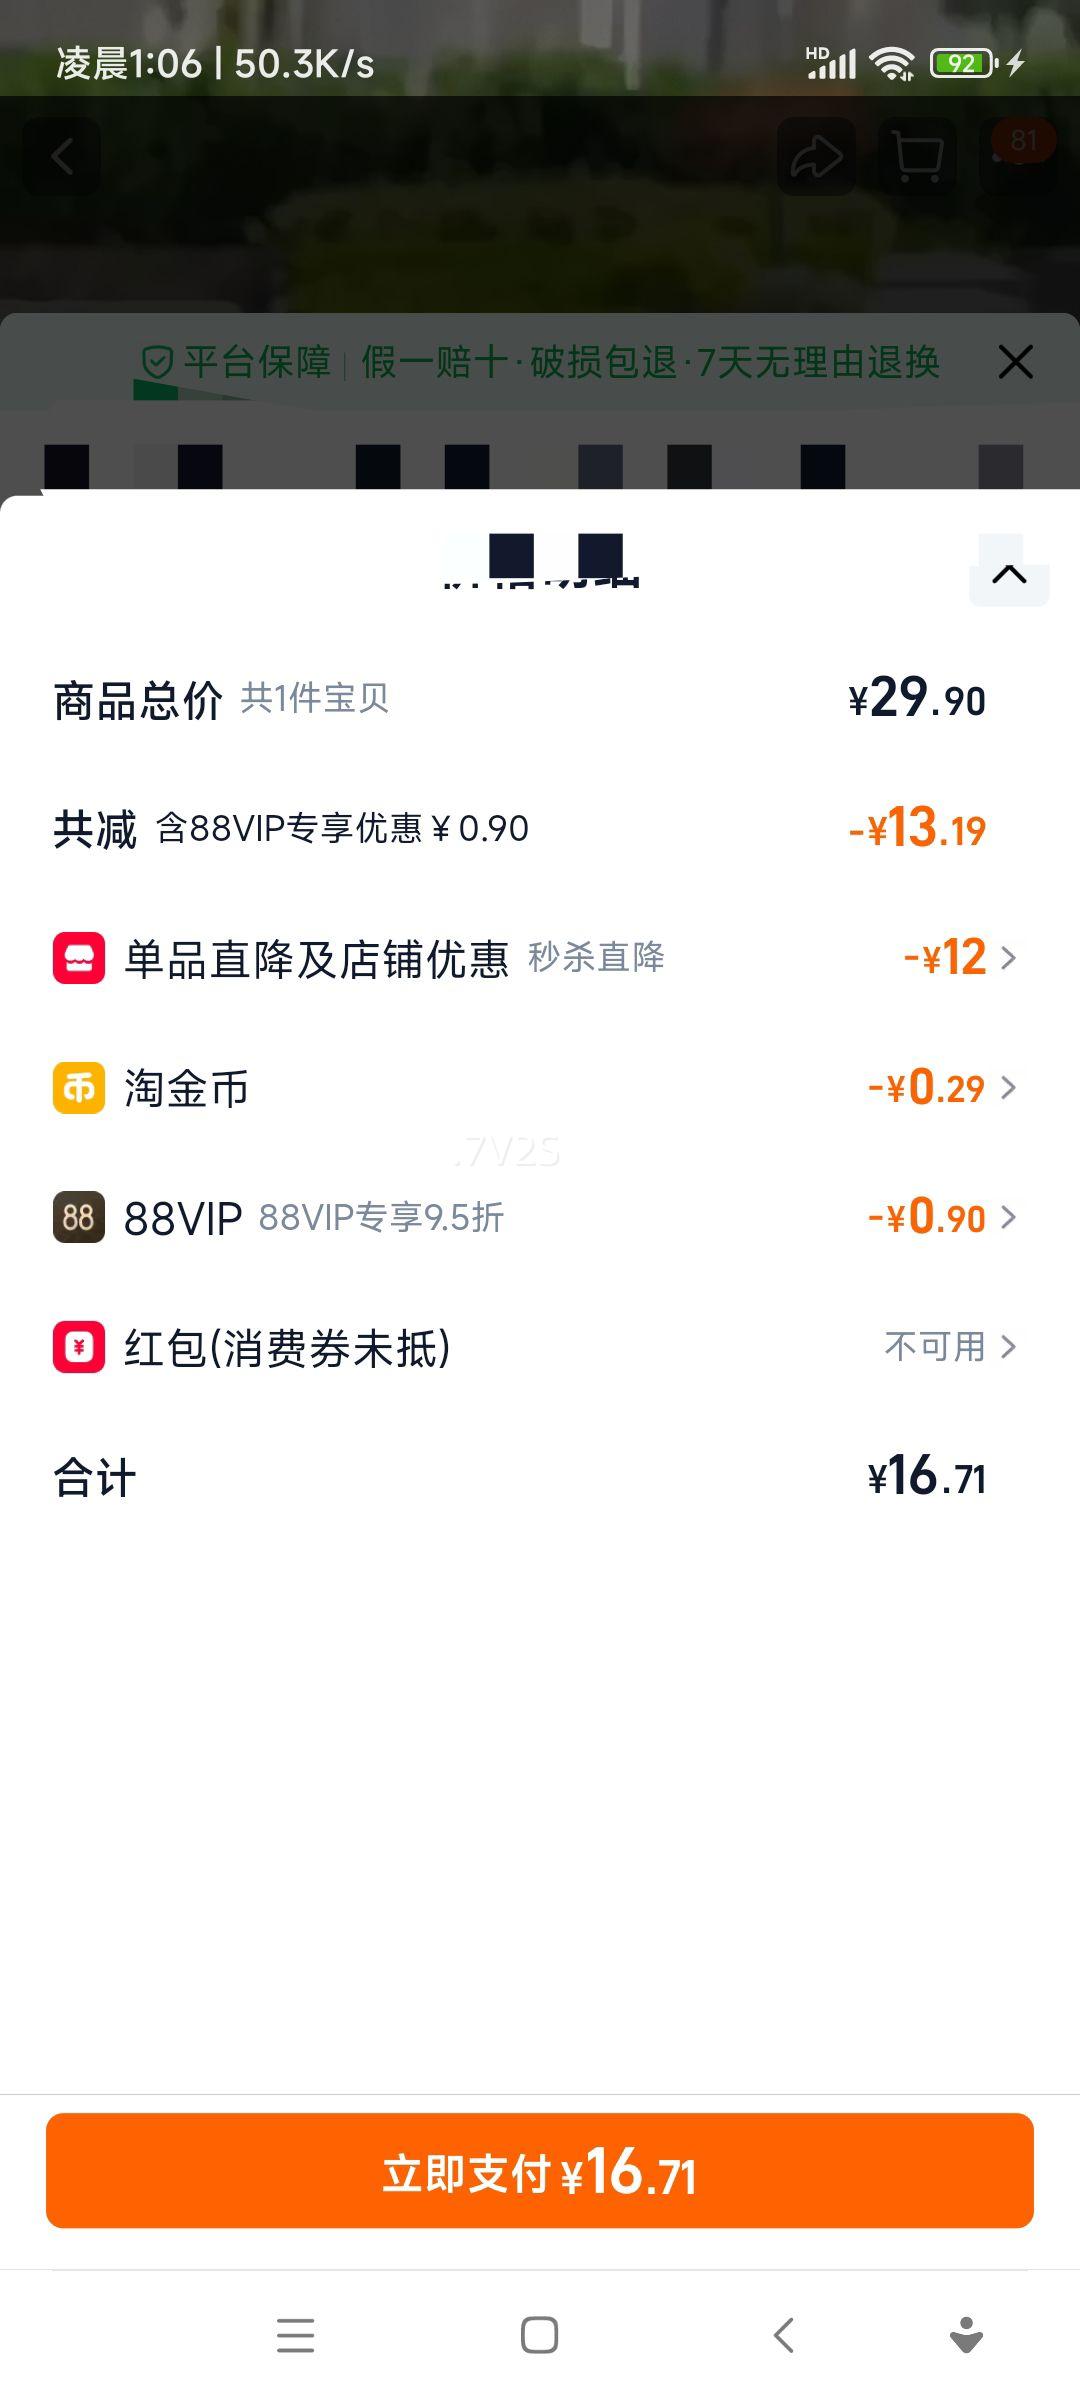Tap the 88VIP badge icon
1080x2400 pixels.
79,1217
